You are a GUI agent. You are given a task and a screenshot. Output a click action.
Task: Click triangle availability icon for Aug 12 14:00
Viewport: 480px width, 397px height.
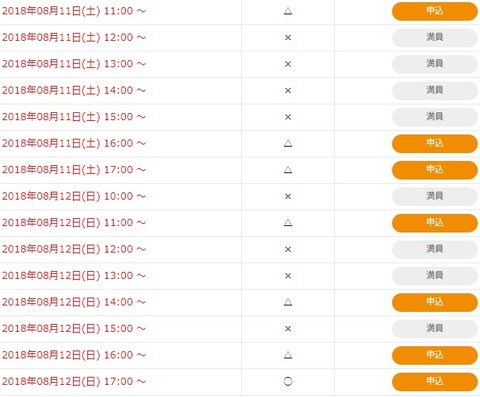(288, 302)
